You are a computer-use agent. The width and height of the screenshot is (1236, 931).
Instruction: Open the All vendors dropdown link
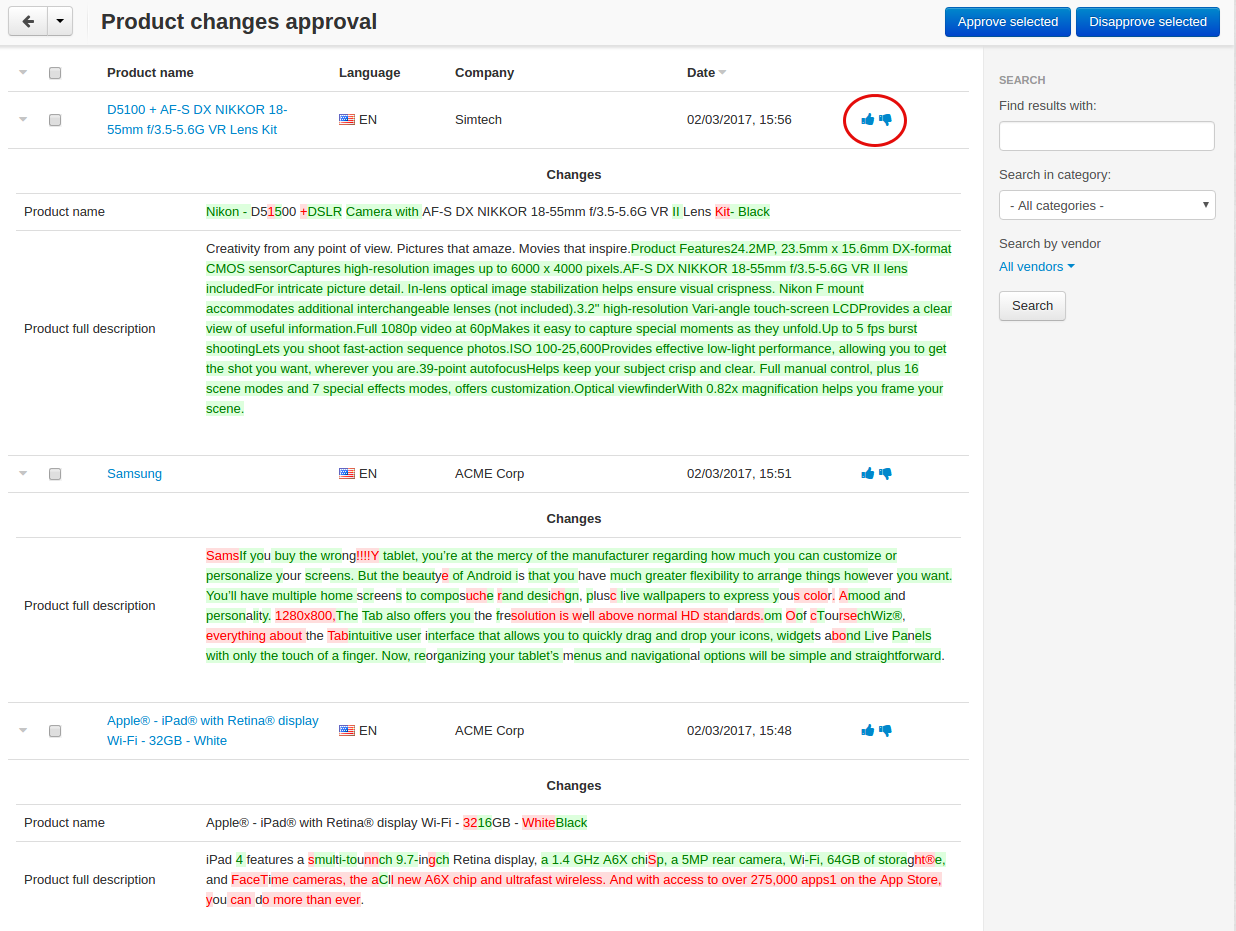tap(1037, 266)
